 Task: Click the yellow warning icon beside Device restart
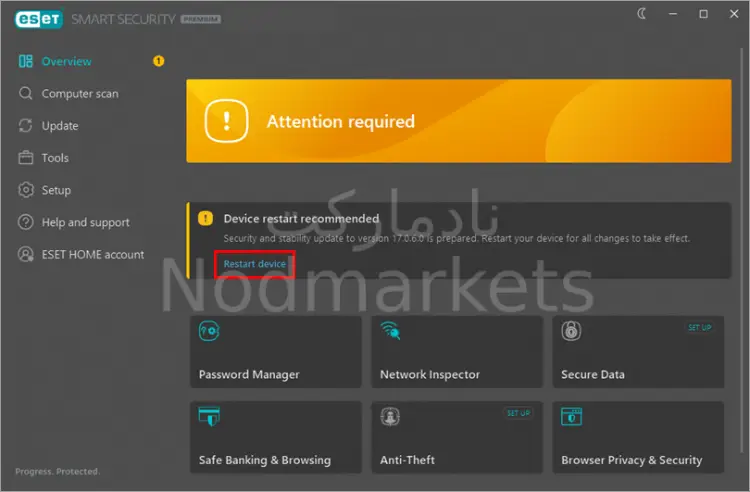pyautogui.click(x=205, y=219)
